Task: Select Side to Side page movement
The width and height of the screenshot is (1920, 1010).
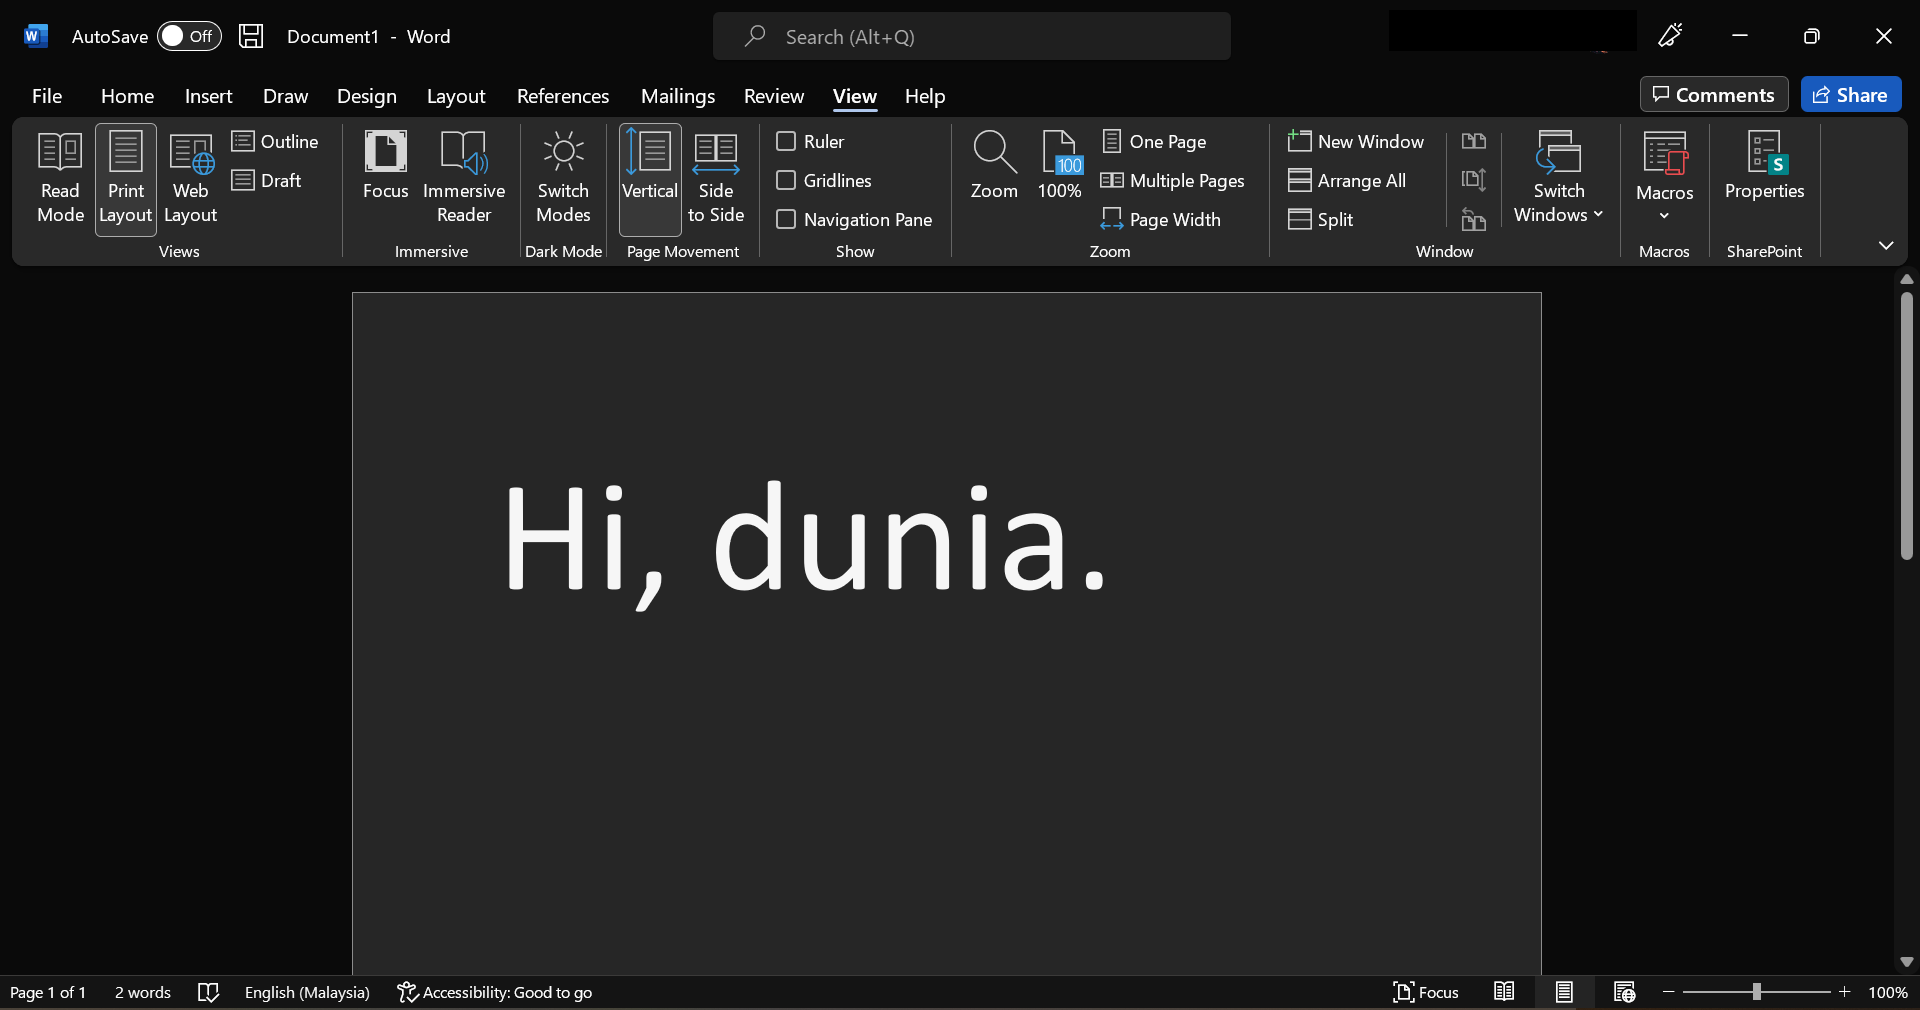Action: click(715, 178)
